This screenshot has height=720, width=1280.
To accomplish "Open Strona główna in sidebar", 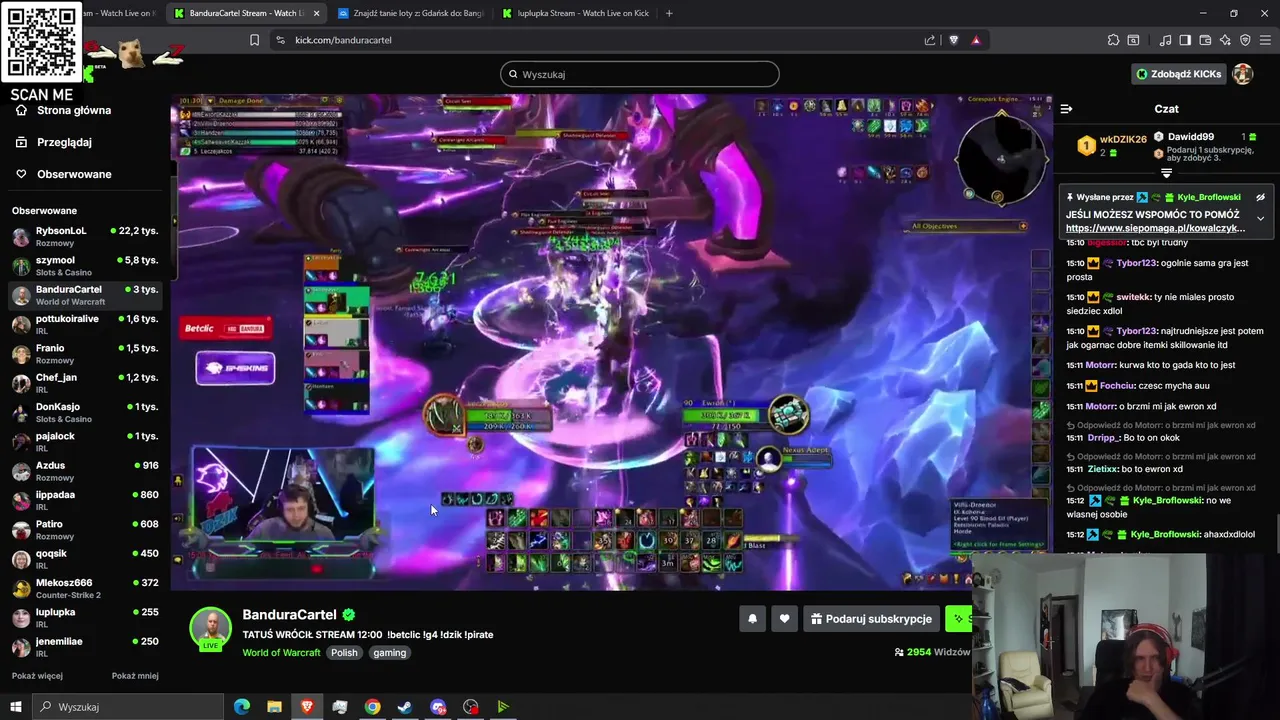I will pyautogui.click(x=73, y=110).
